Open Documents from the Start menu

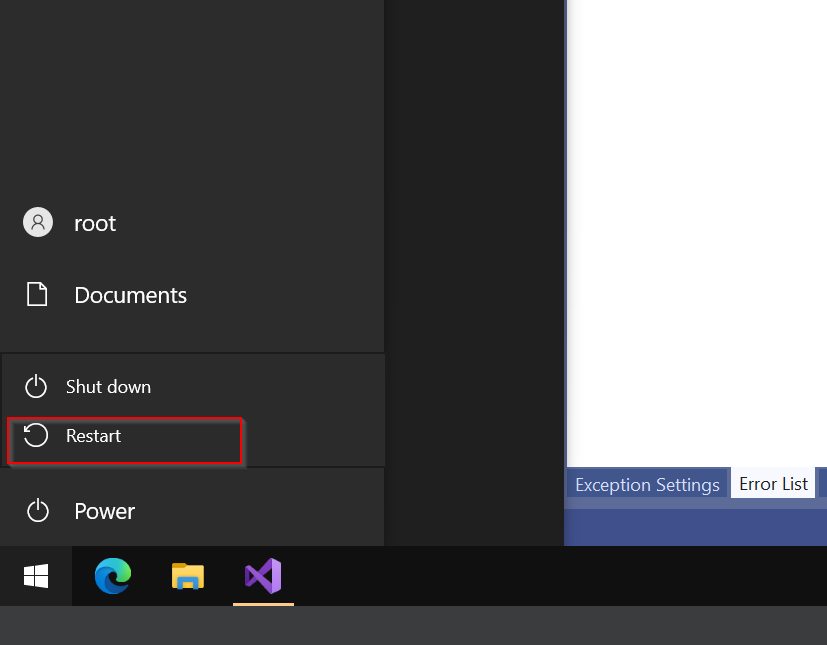(x=192, y=295)
